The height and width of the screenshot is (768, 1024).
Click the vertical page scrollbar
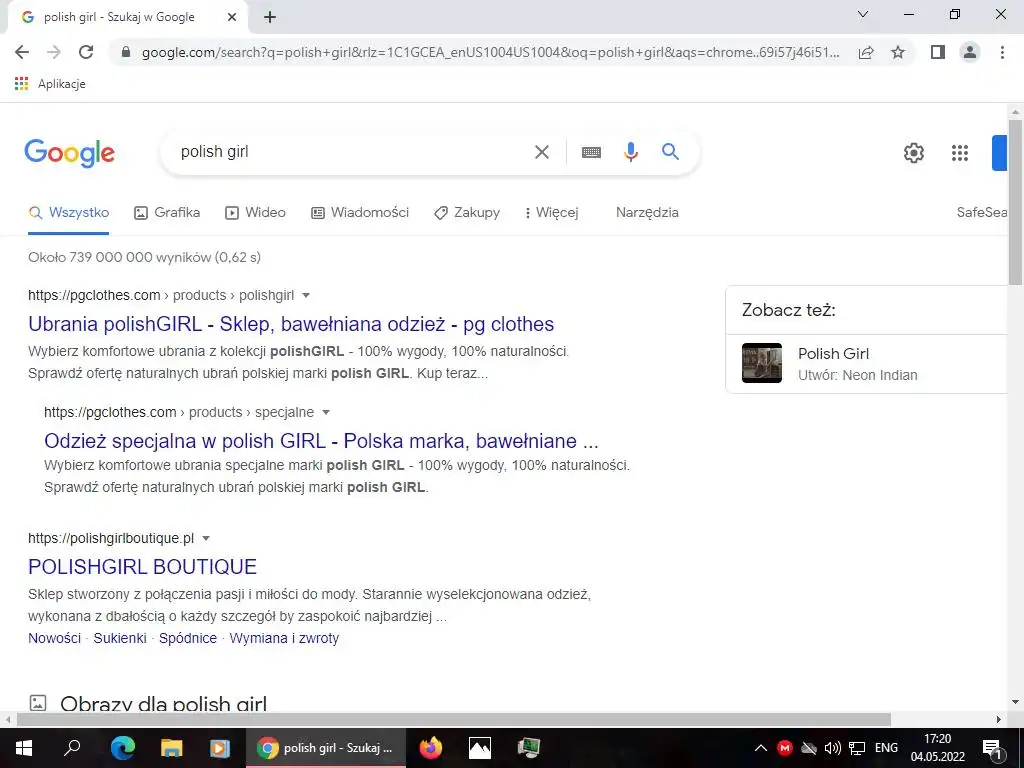[x=1015, y=202]
